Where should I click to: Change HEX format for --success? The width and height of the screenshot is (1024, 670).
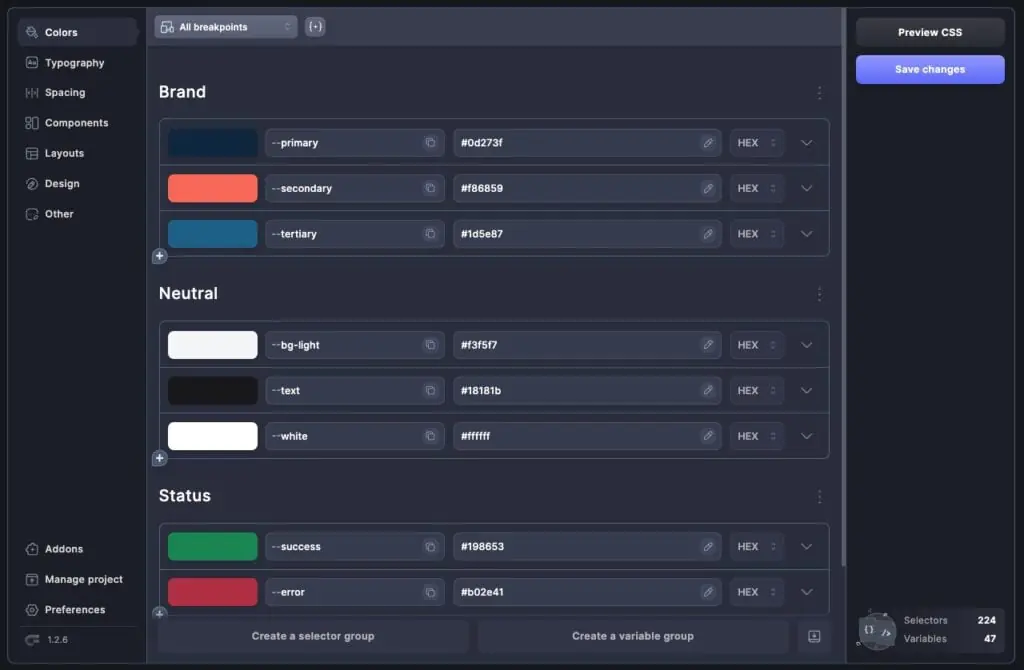point(756,547)
